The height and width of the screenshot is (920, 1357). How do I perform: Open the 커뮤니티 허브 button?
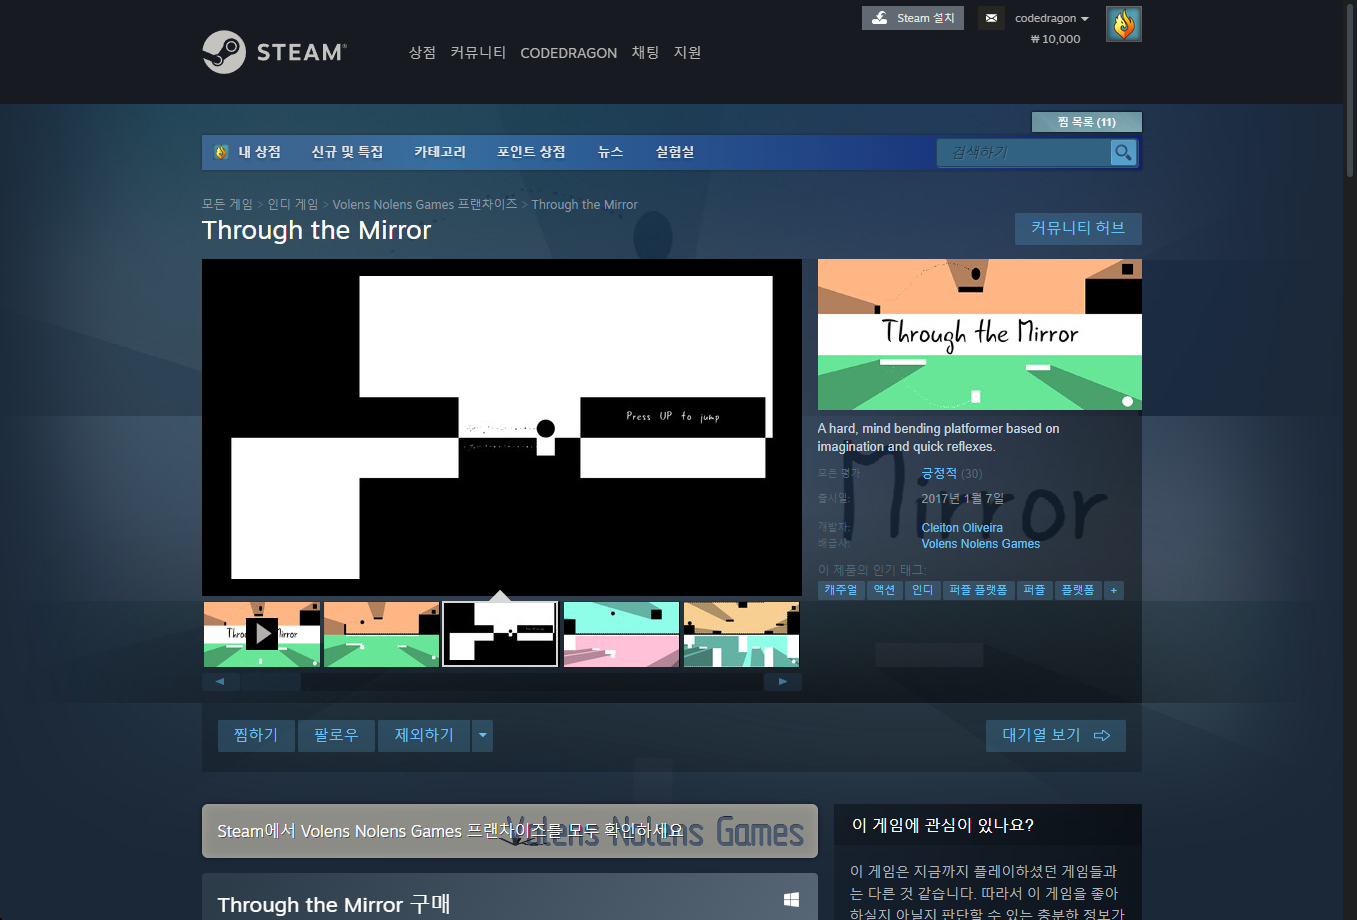coord(1078,228)
